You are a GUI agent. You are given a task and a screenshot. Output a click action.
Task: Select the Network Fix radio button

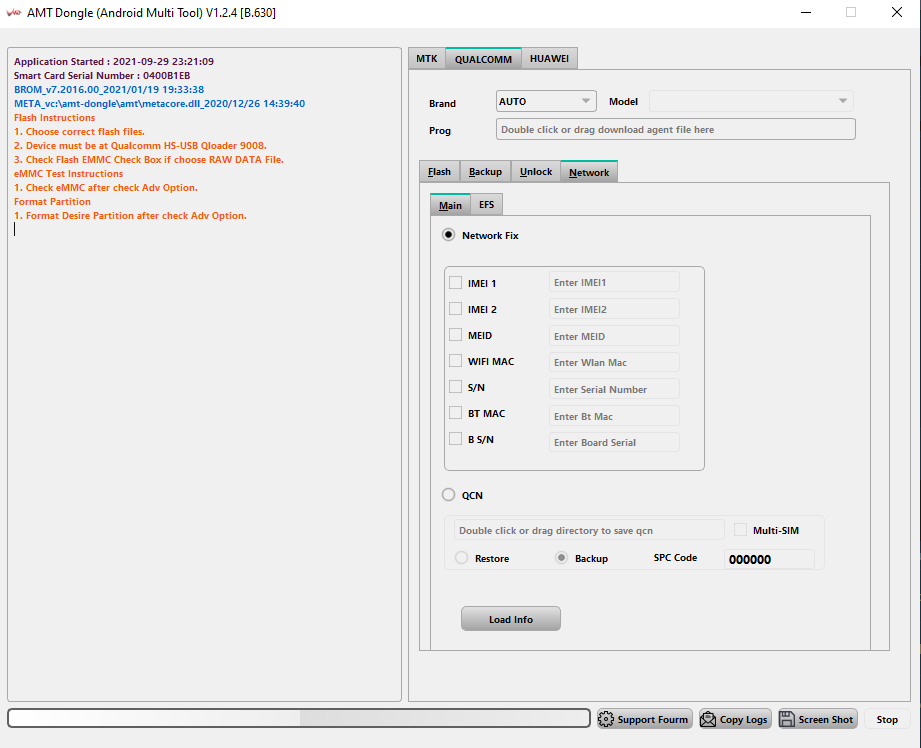coord(448,235)
